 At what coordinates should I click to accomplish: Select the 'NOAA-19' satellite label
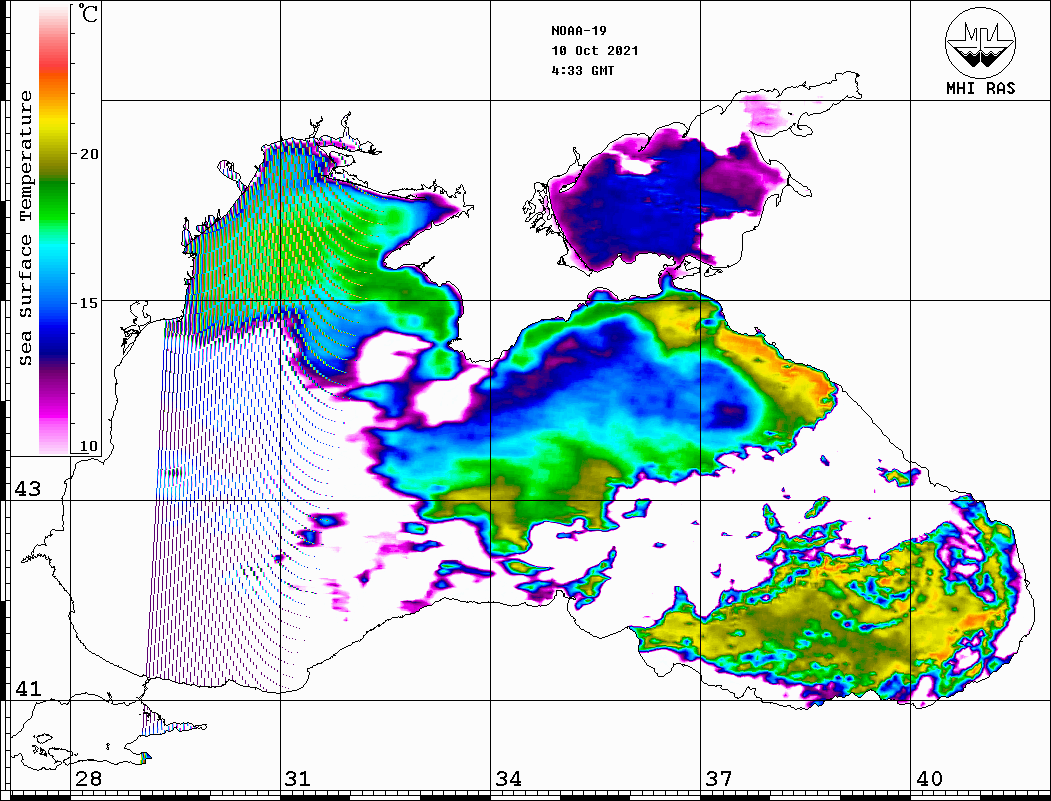coord(579,31)
